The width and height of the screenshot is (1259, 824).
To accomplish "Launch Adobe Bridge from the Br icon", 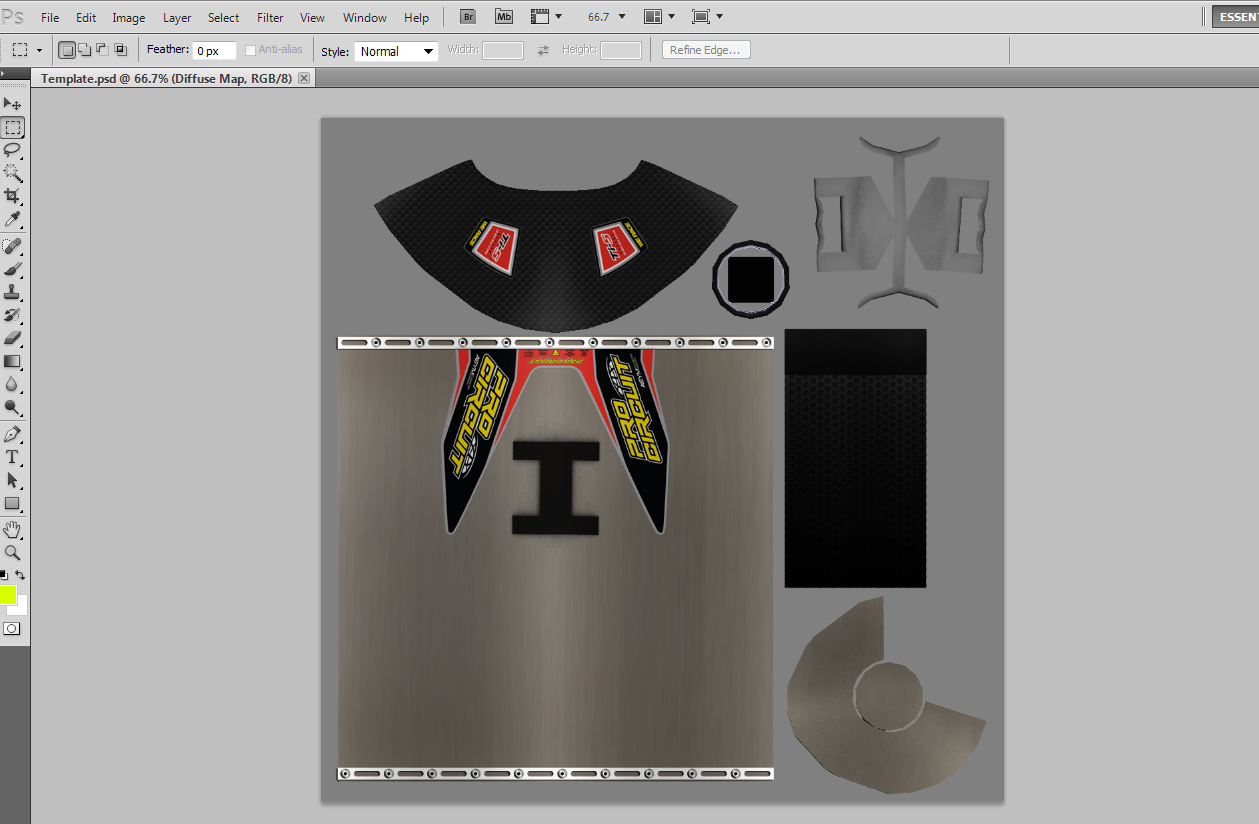I will (x=468, y=17).
